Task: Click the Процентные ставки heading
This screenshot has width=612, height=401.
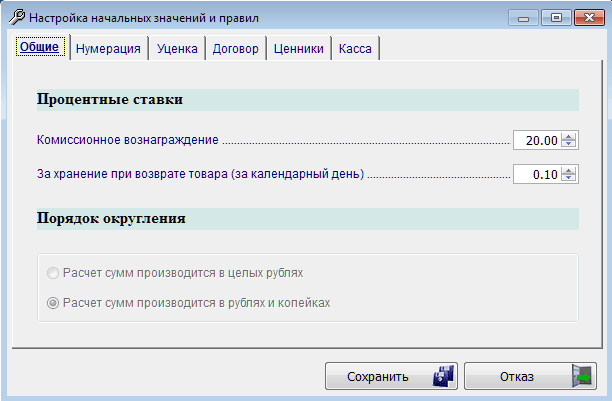Action: point(110,100)
